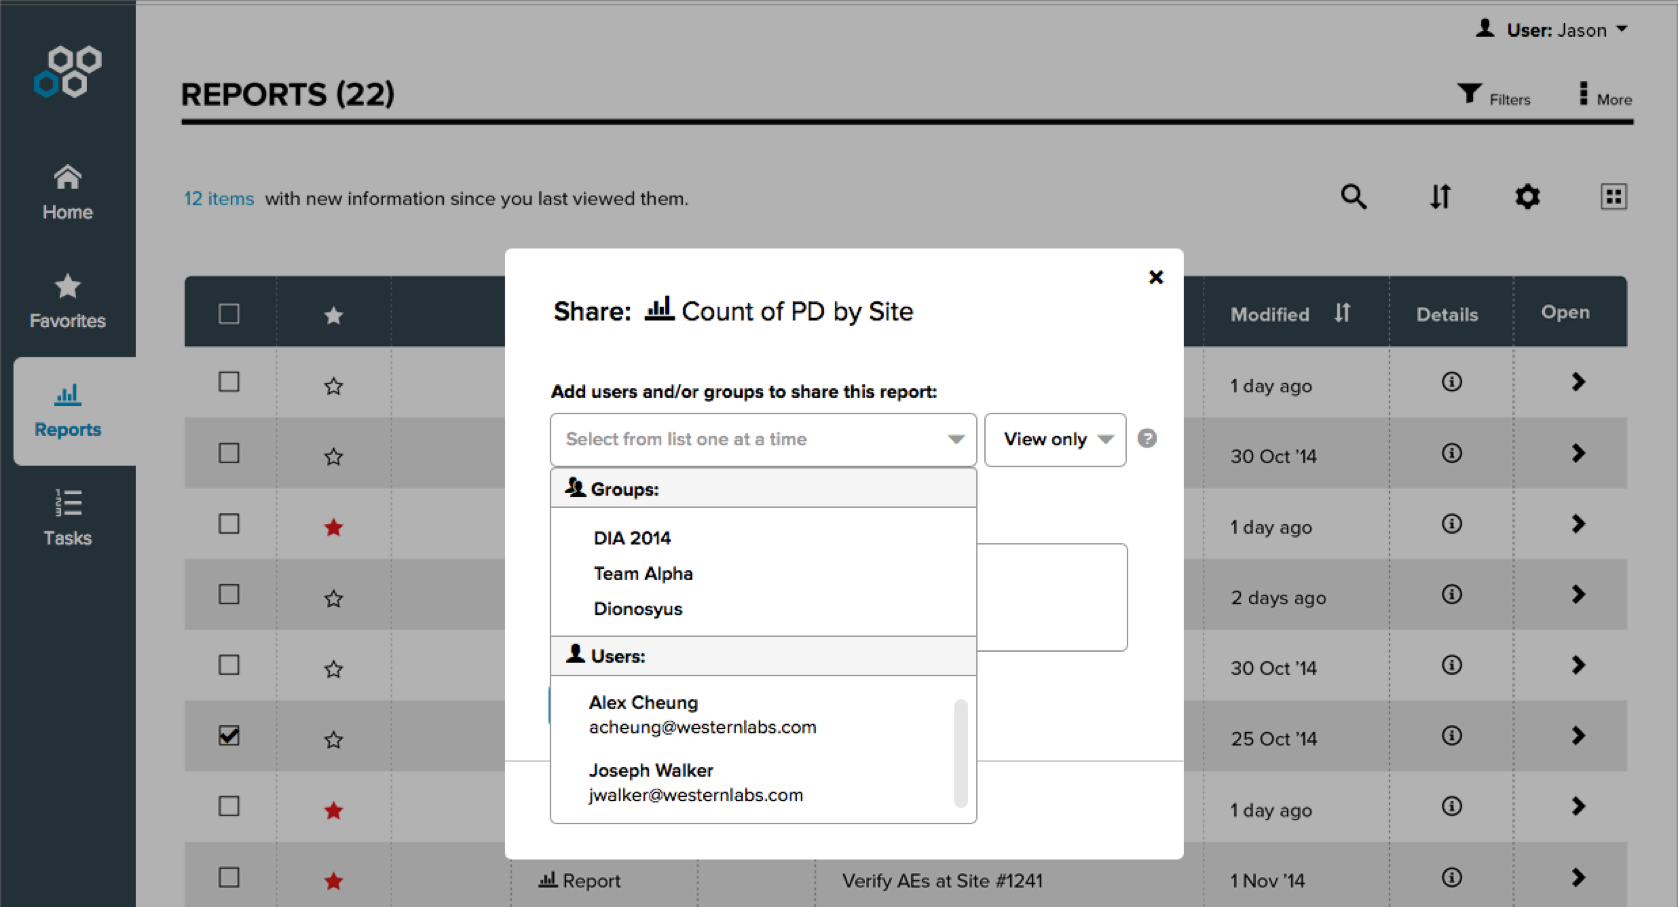The height and width of the screenshot is (907, 1678).
Task: Open Tasks in sidebar
Action: (x=68, y=518)
